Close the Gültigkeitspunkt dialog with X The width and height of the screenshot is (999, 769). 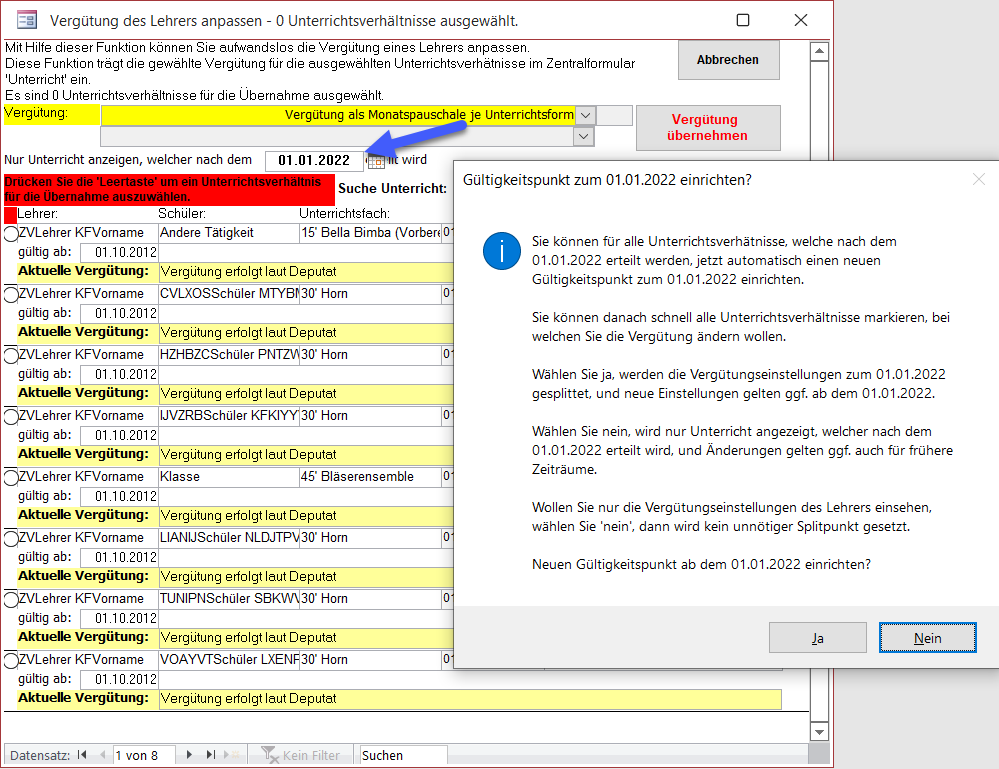click(978, 179)
